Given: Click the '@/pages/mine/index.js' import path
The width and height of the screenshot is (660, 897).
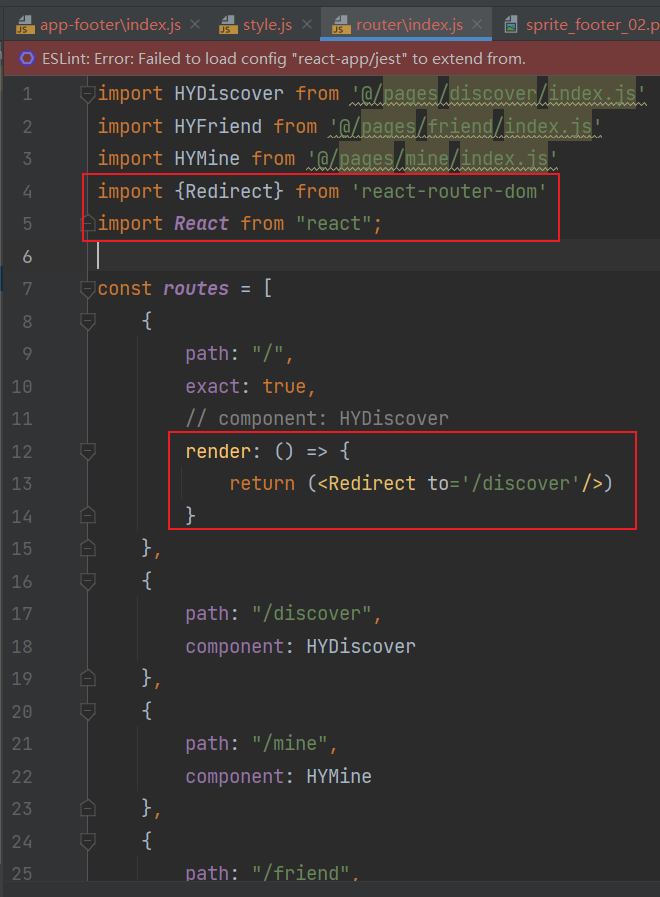Looking at the screenshot, I should pyautogui.click(x=432, y=158).
